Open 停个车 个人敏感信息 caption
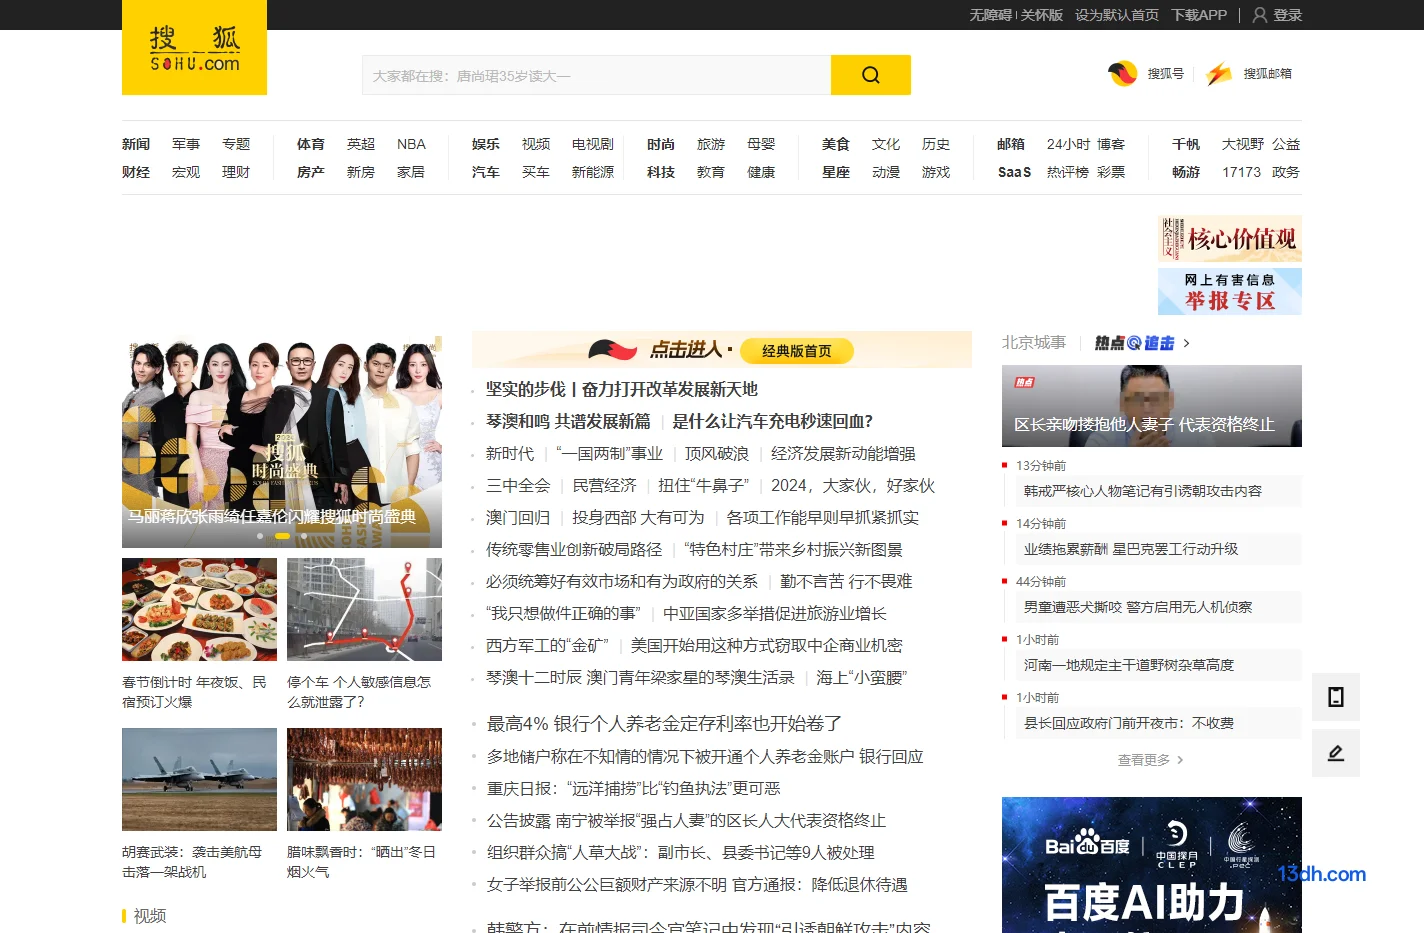Viewport: 1424px width, 933px height. point(359,692)
